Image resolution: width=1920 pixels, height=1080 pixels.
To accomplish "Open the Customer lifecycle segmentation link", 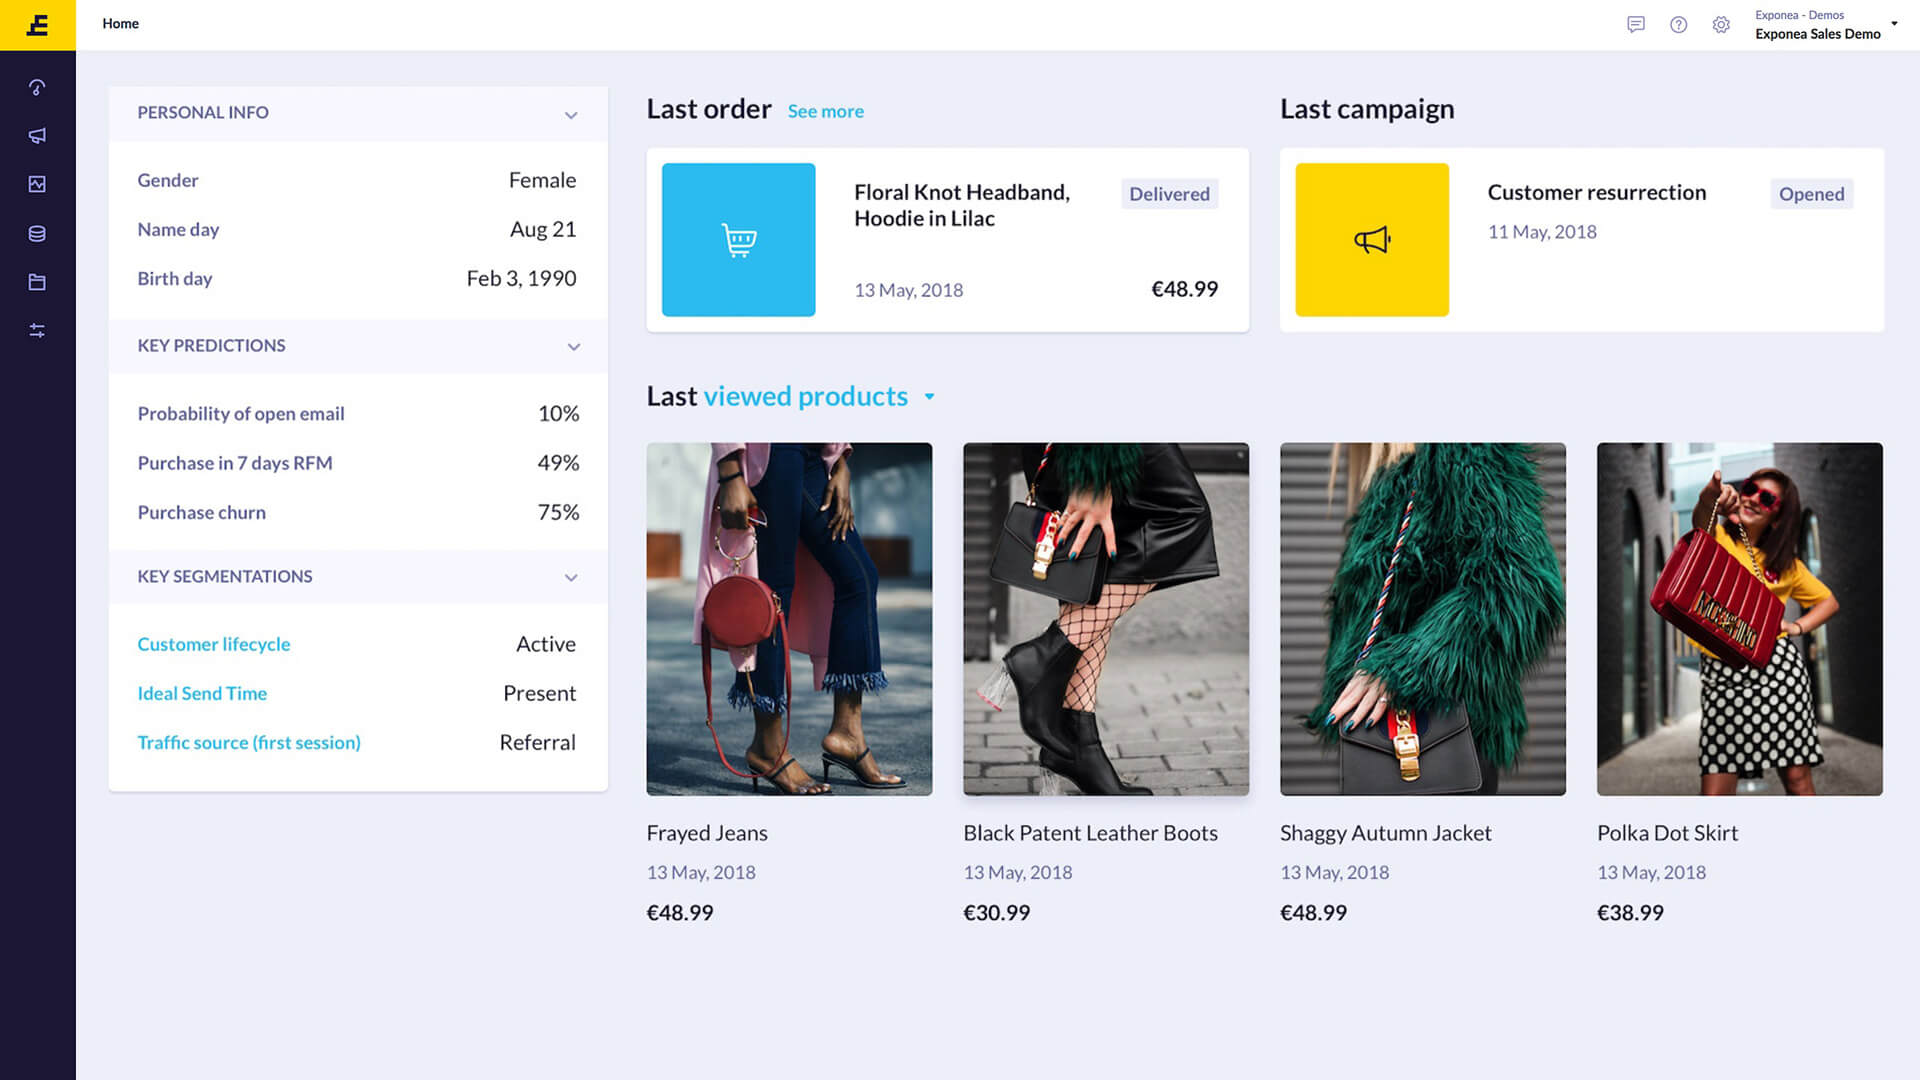I will click(213, 644).
